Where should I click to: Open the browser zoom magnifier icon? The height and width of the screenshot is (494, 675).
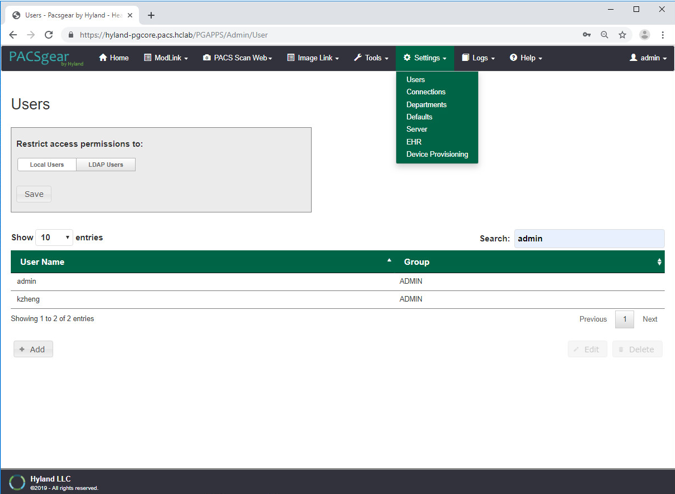coord(604,35)
